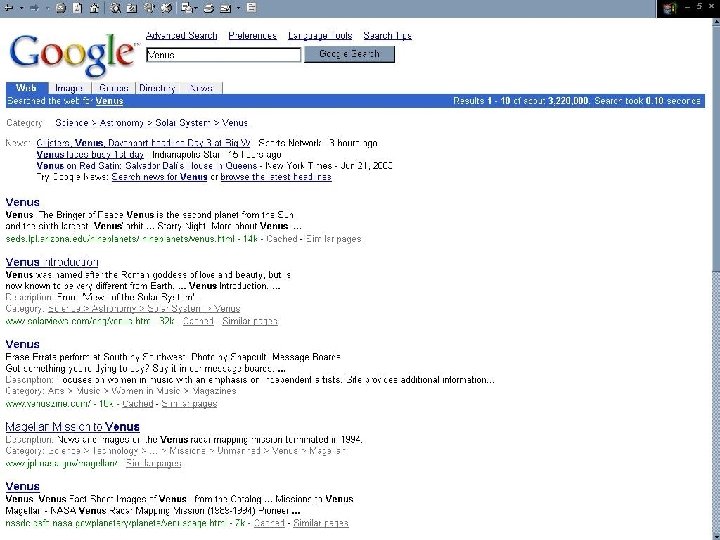Print the page with the Print icon

209,7
